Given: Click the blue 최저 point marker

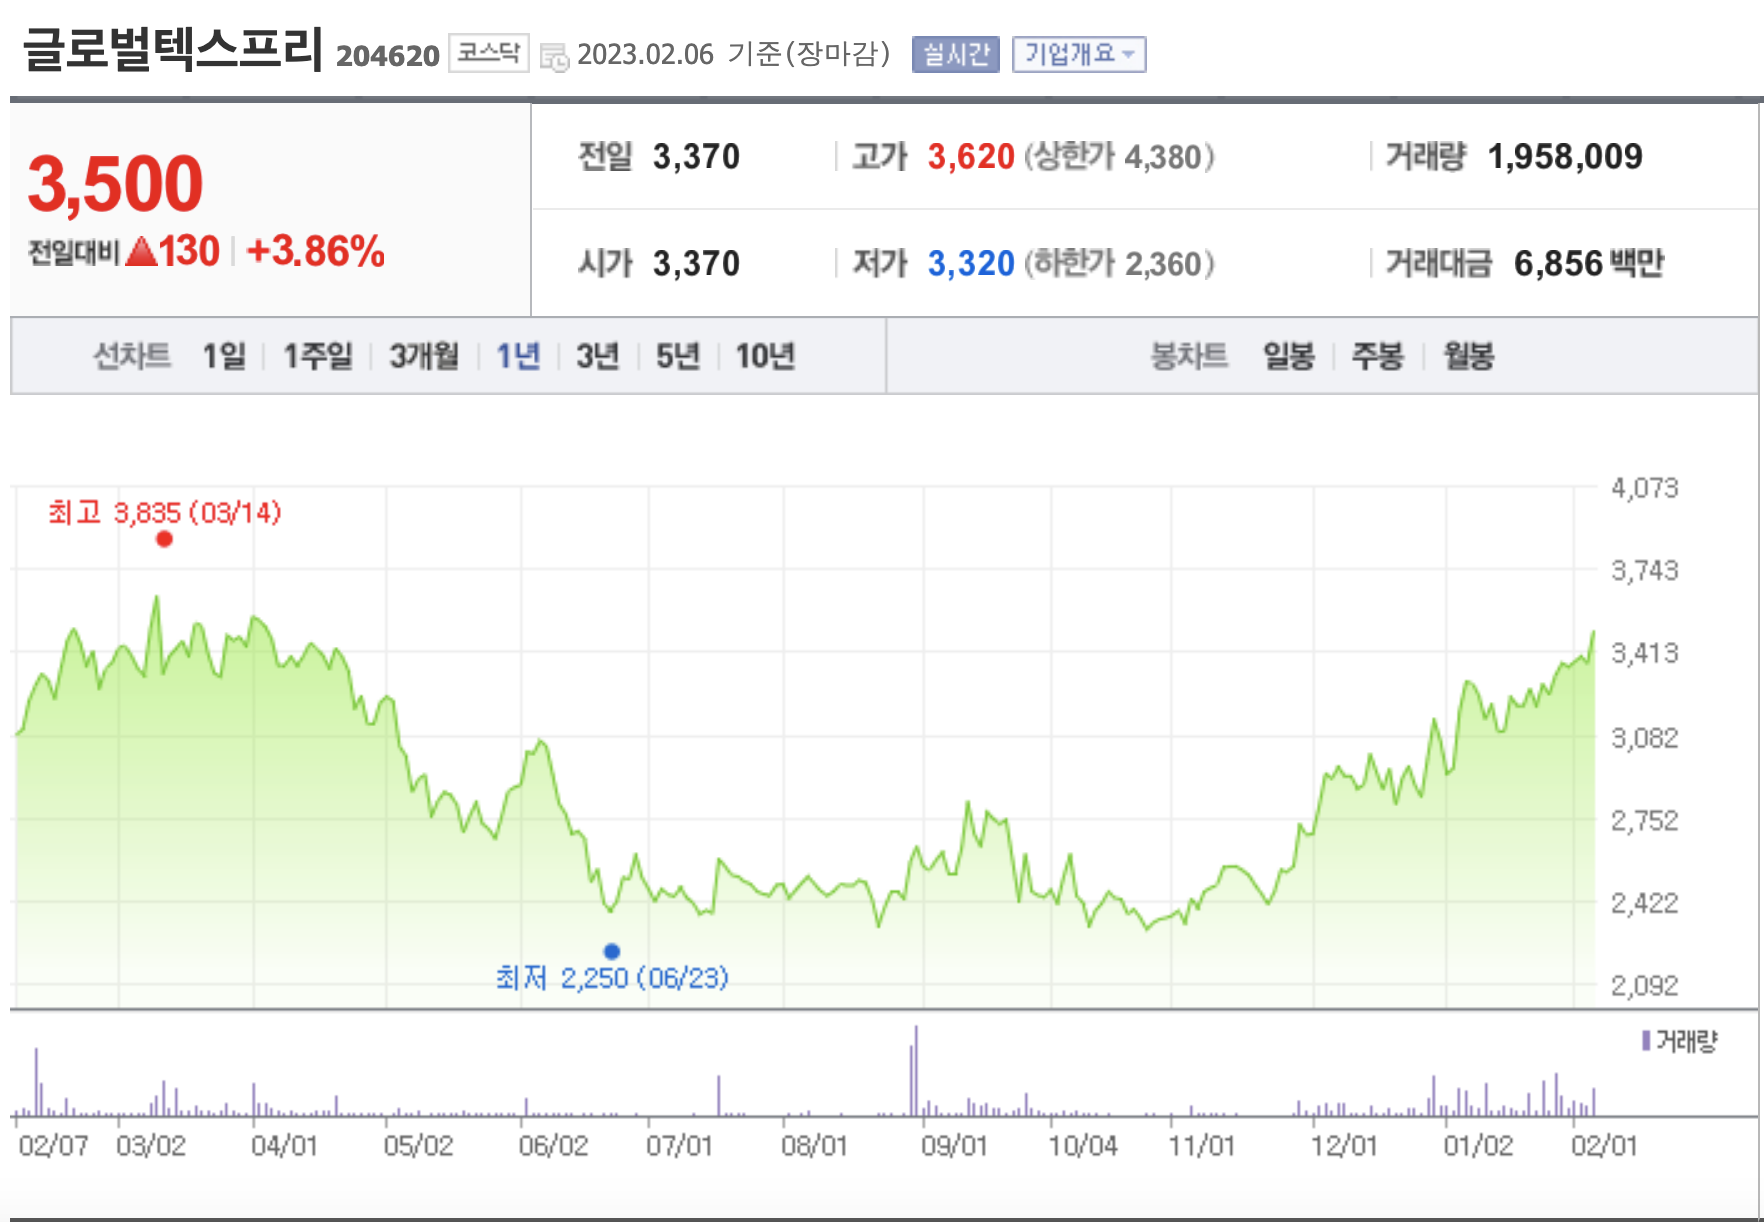Looking at the screenshot, I should point(612,951).
